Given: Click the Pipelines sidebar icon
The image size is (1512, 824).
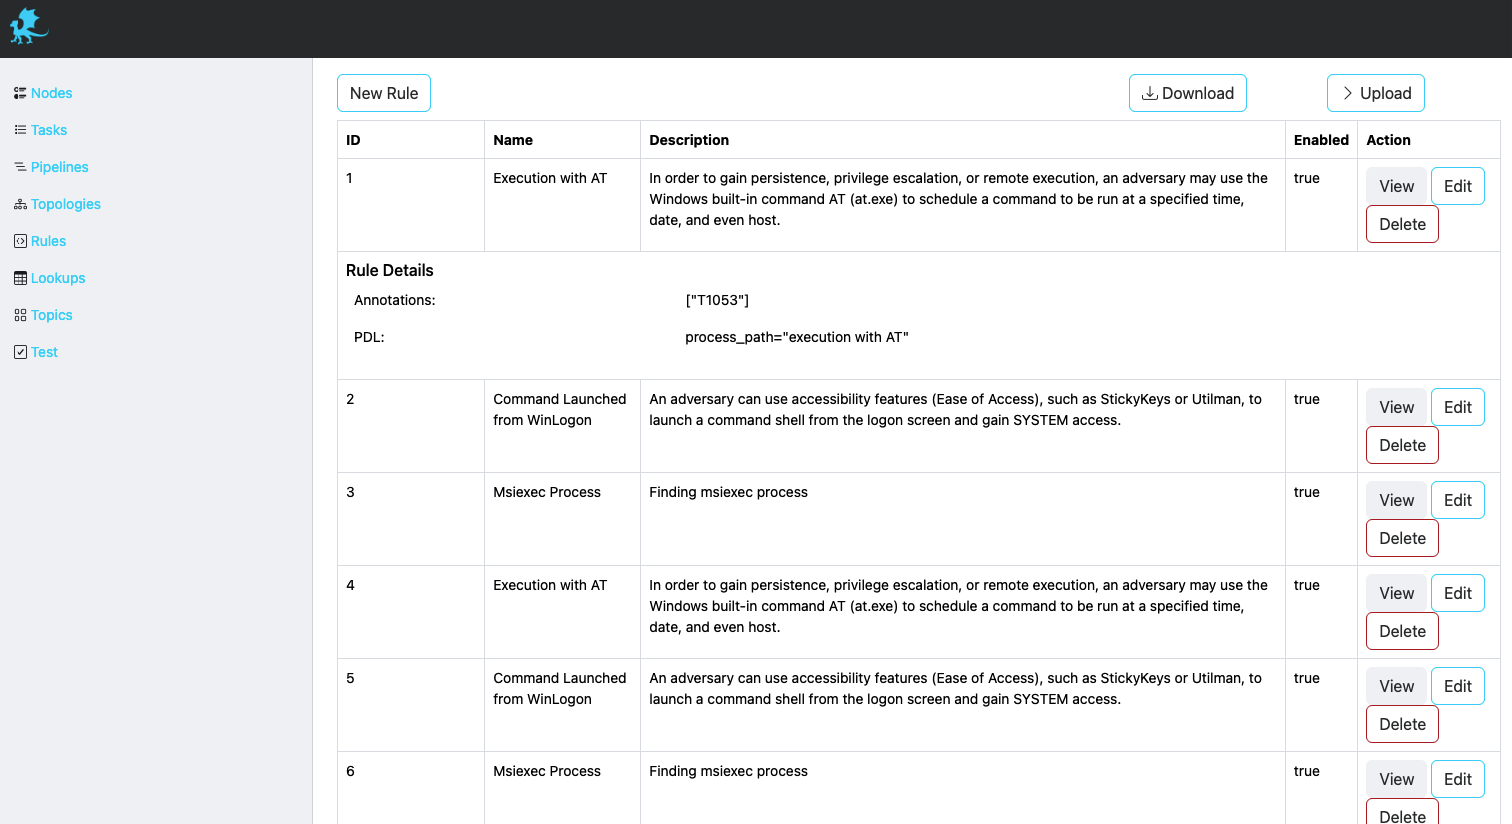Looking at the screenshot, I should [20, 167].
